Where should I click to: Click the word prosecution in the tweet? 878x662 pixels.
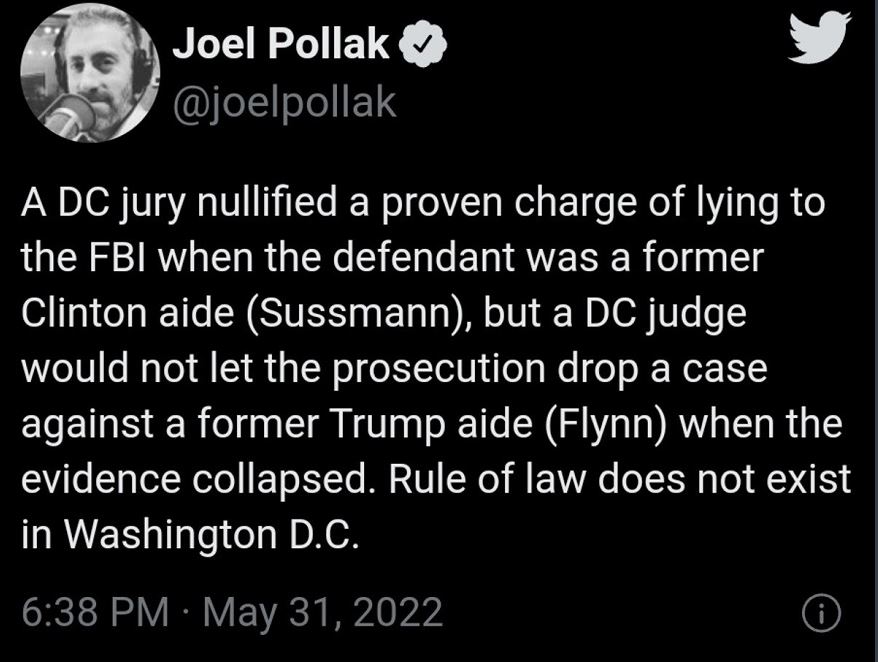439,370
